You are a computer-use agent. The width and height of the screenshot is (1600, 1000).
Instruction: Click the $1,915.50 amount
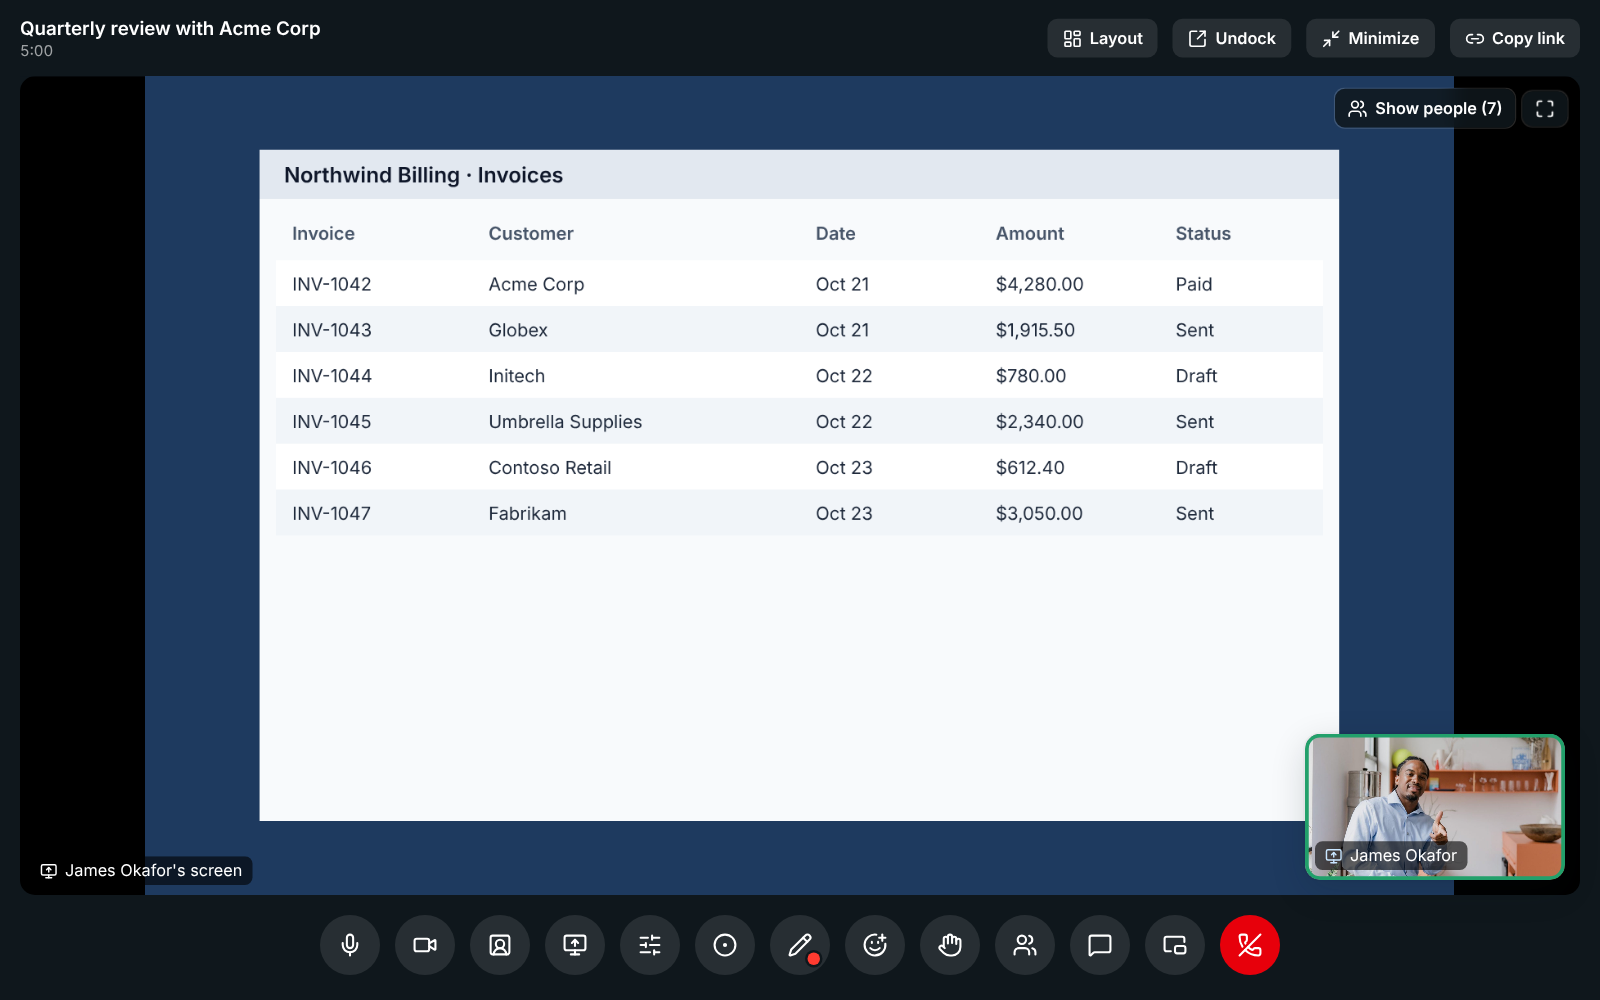[1035, 330]
